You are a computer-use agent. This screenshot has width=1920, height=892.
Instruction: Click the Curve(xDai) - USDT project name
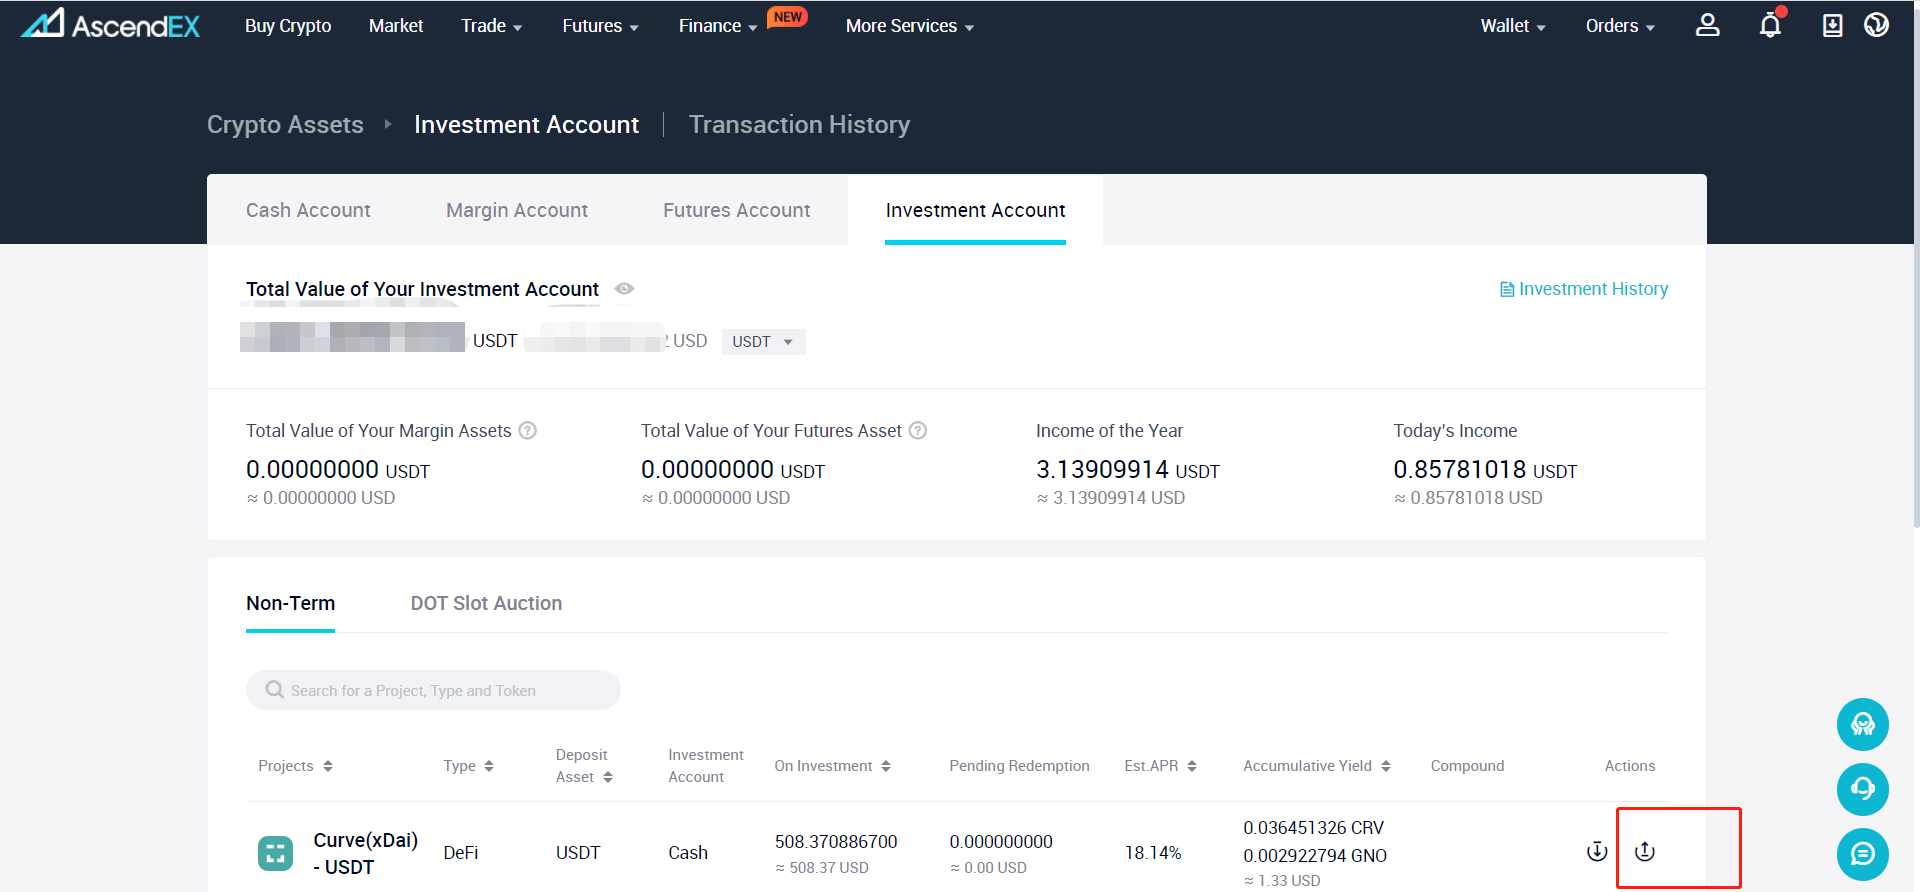coord(366,853)
